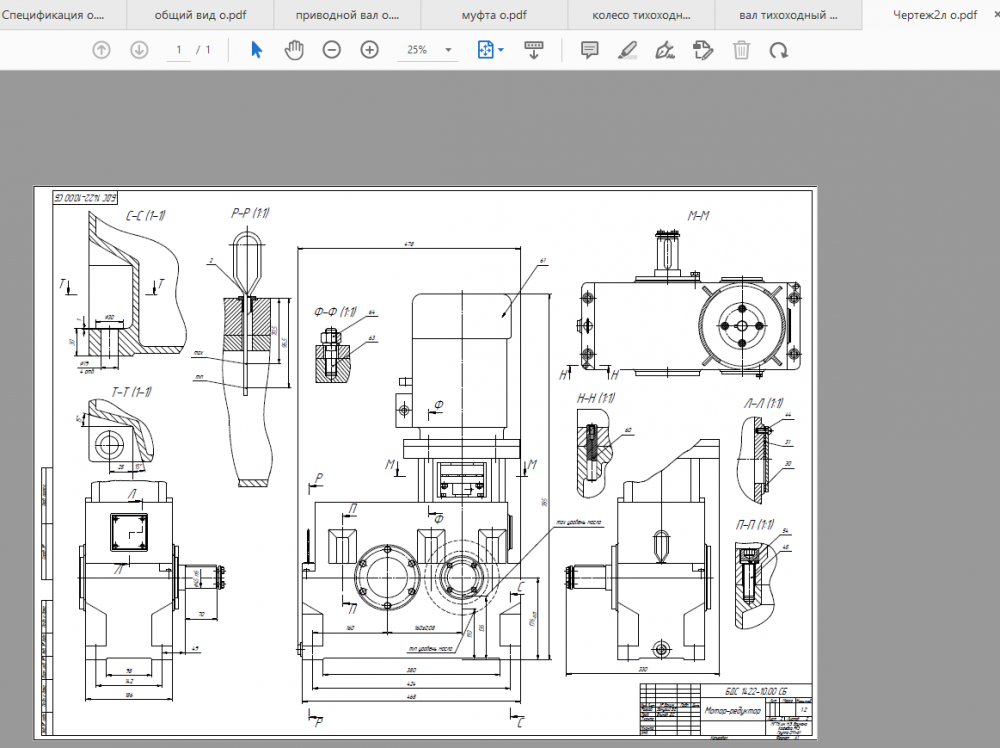Click the current page number field

[x=179, y=50]
